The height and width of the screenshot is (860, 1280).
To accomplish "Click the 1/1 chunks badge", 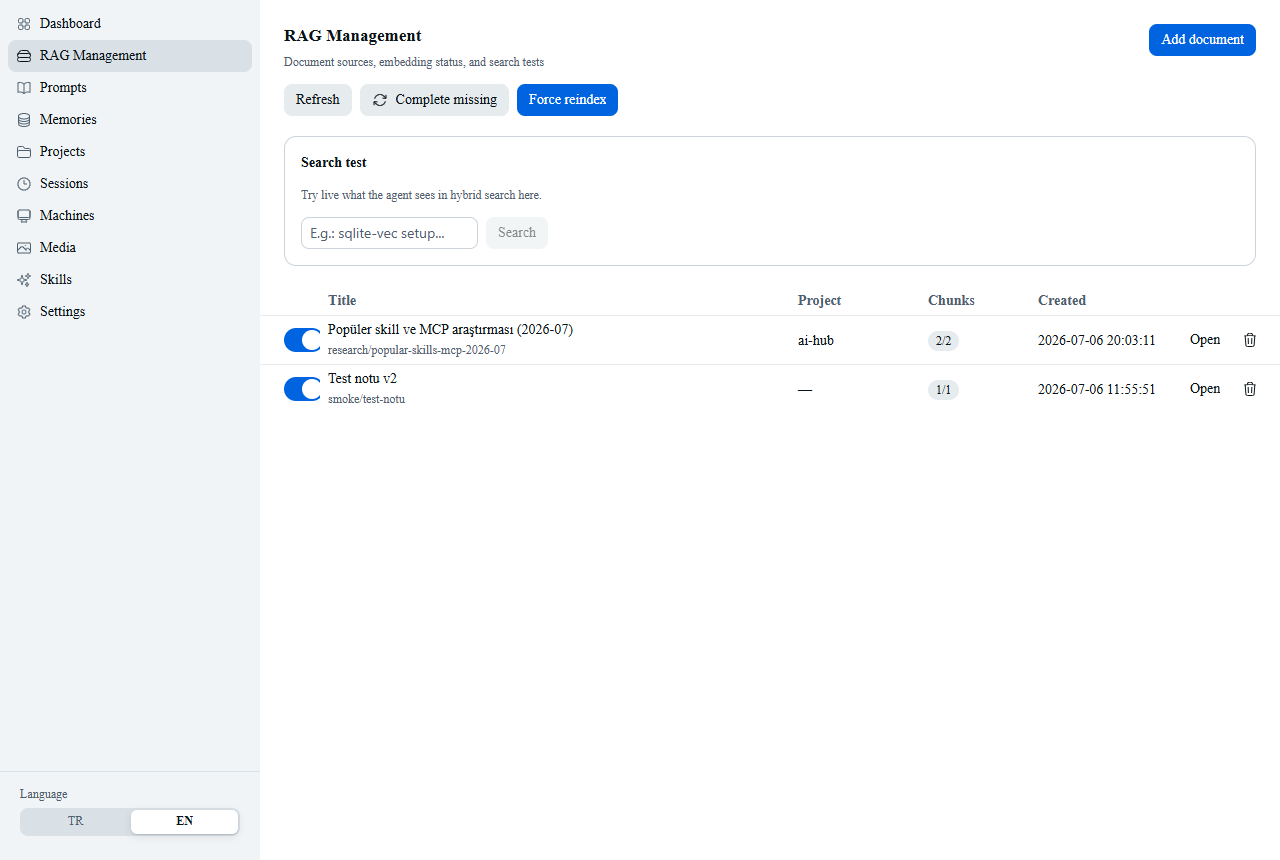I will 943,390.
